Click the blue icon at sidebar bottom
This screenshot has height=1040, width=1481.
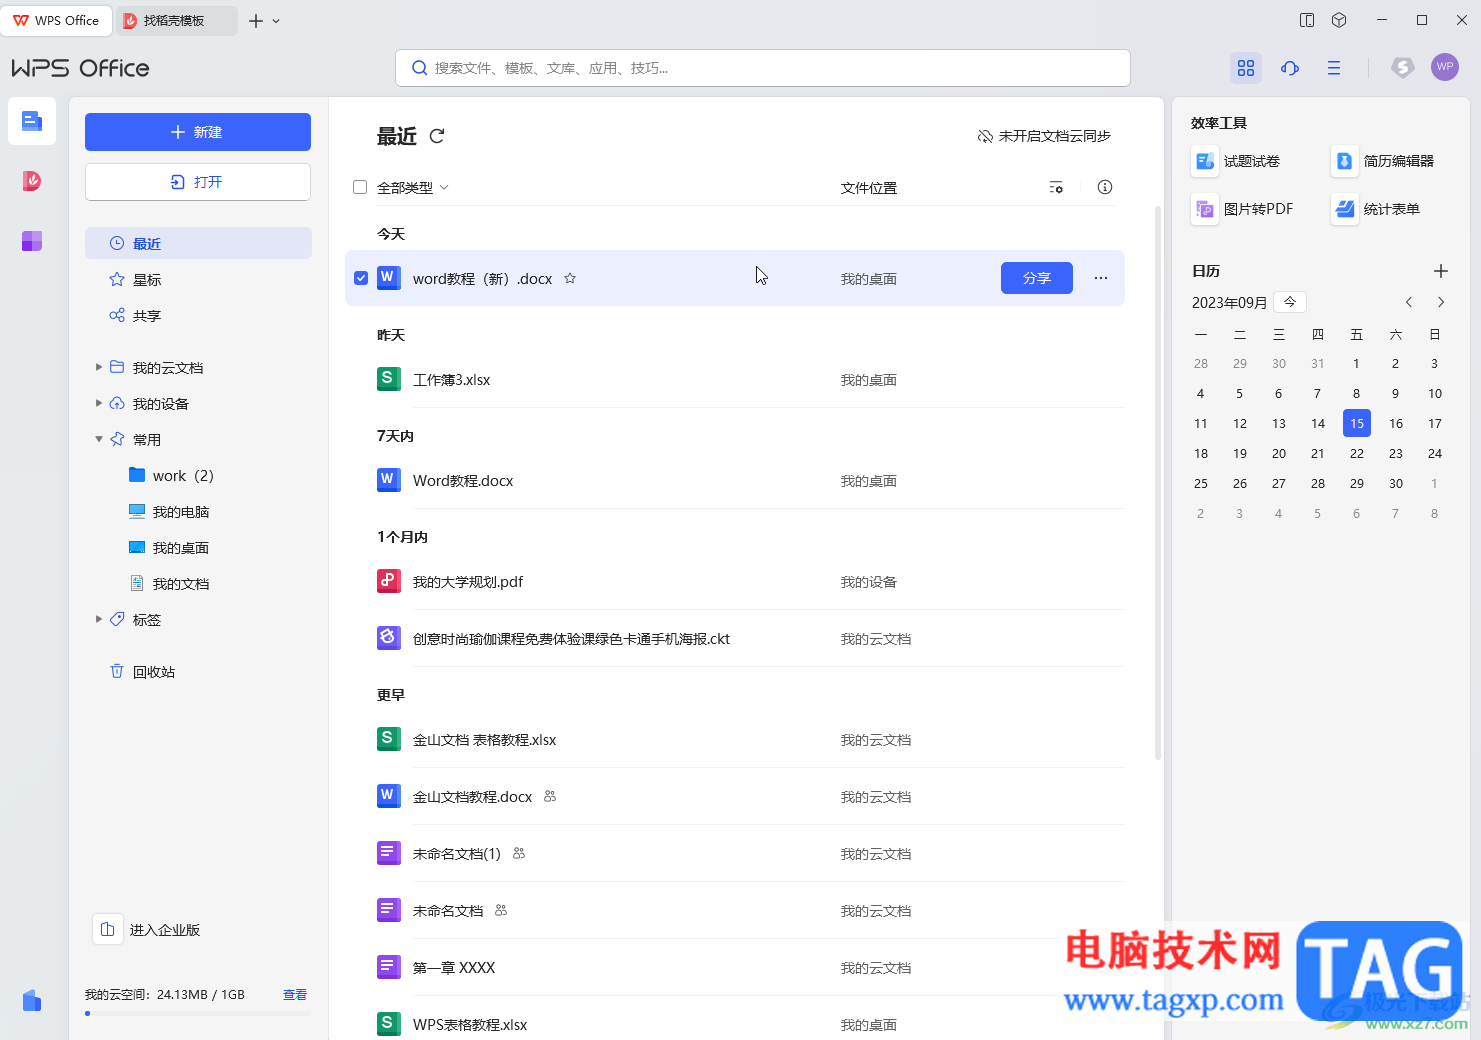coord(32,1000)
